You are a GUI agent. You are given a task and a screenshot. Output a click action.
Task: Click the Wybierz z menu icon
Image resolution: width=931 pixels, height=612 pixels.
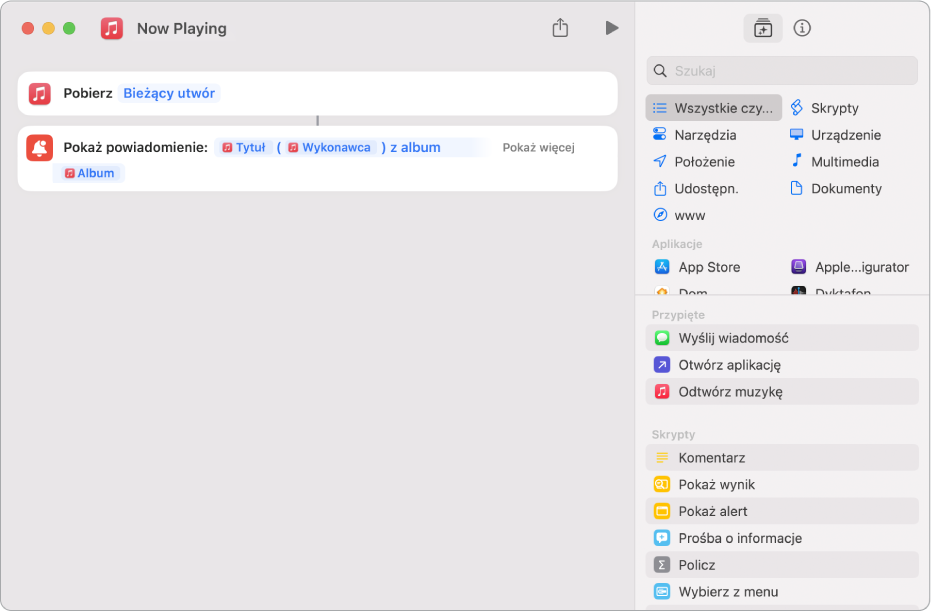click(x=662, y=592)
